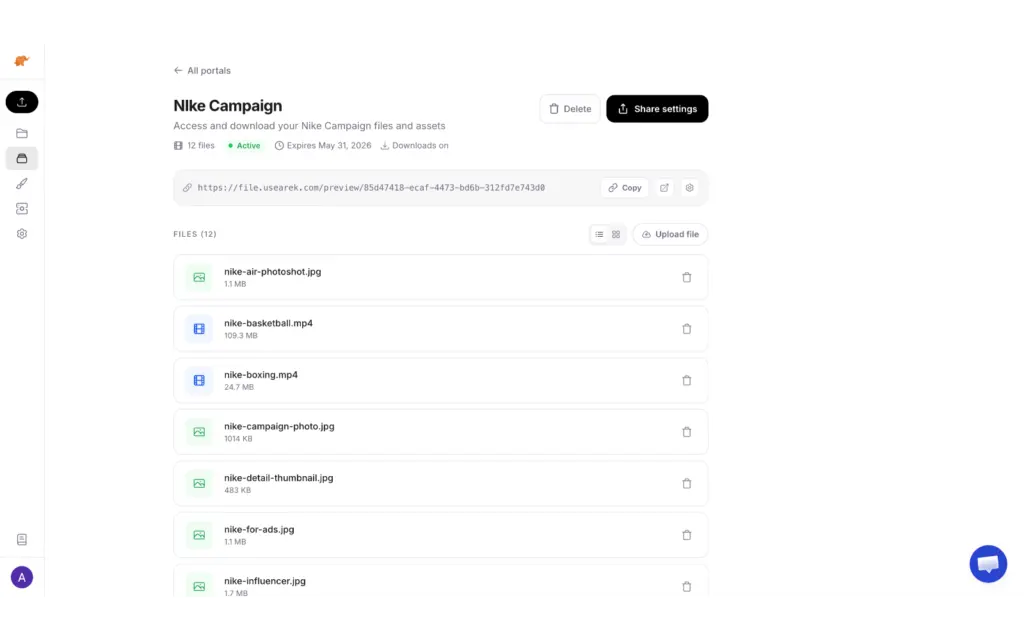Image resolution: width=1024 pixels, height=640 pixels.
Task: Select the nike-influencer.jpg file name
Action: tap(264, 581)
